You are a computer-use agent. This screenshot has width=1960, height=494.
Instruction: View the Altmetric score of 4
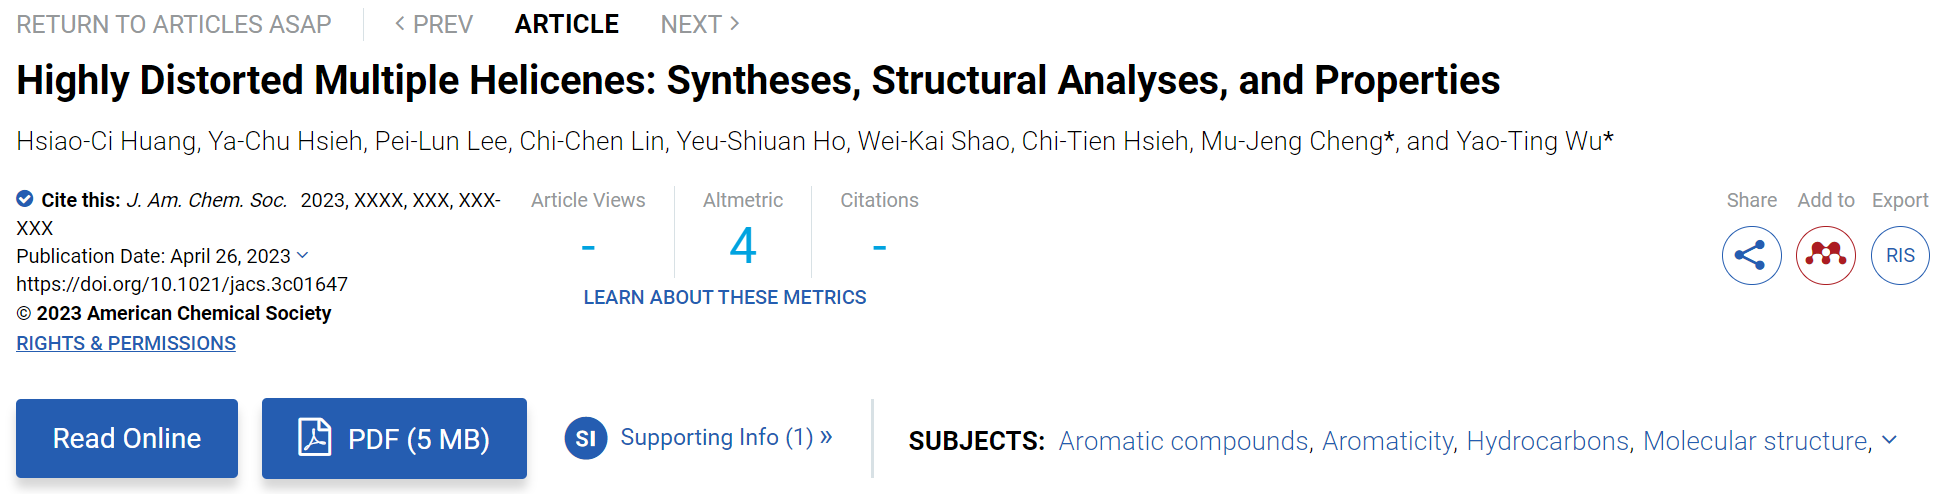pos(743,246)
